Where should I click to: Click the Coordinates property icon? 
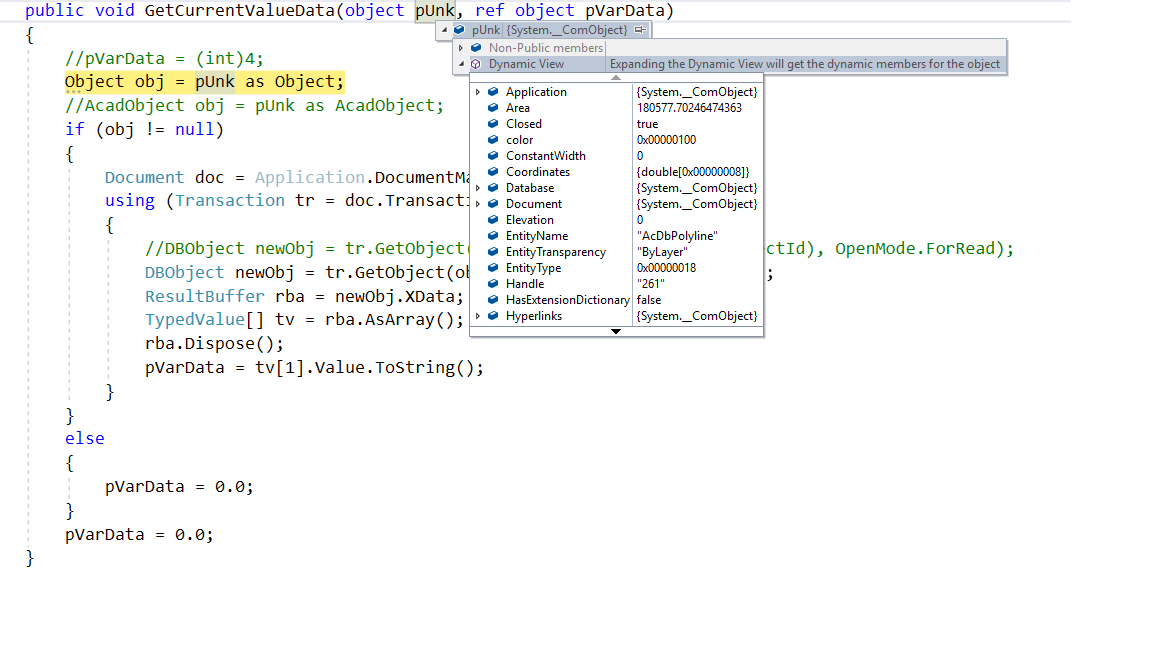pyautogui.click(x=493, y=172)
